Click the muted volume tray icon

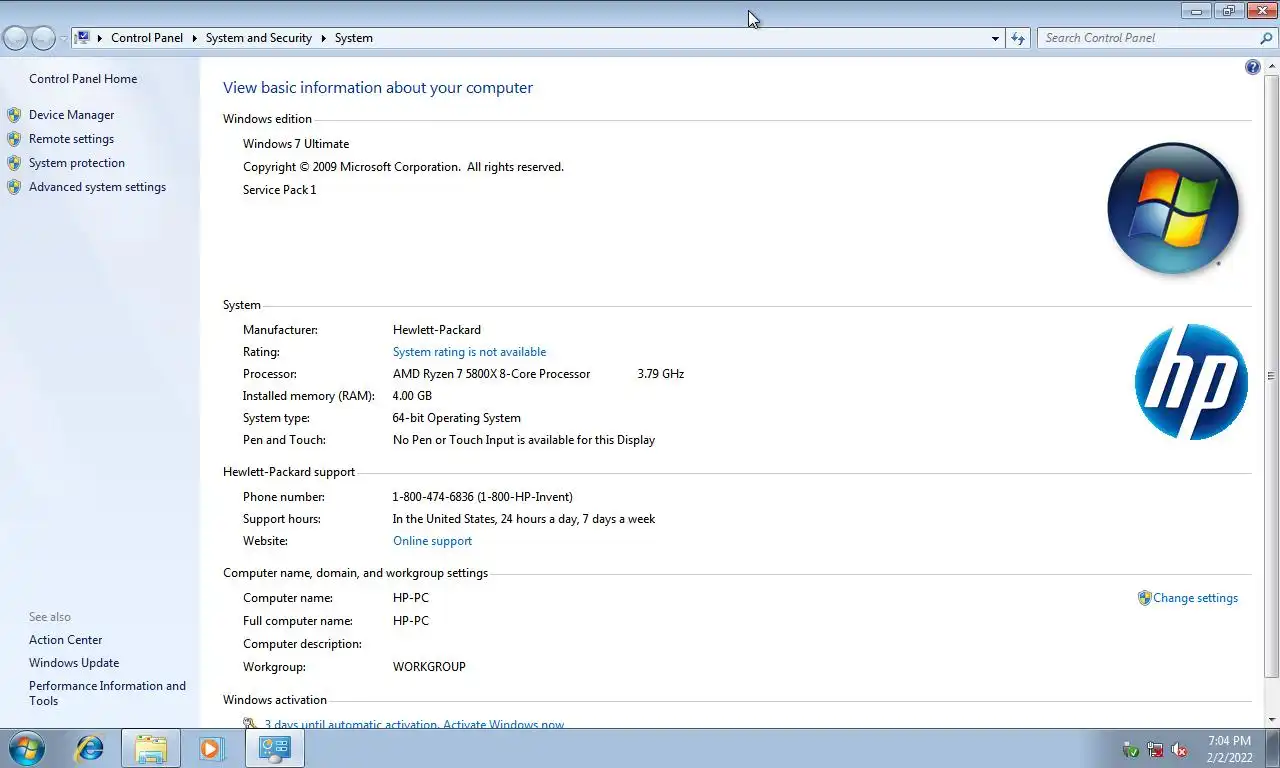[x=1179, y=749]
